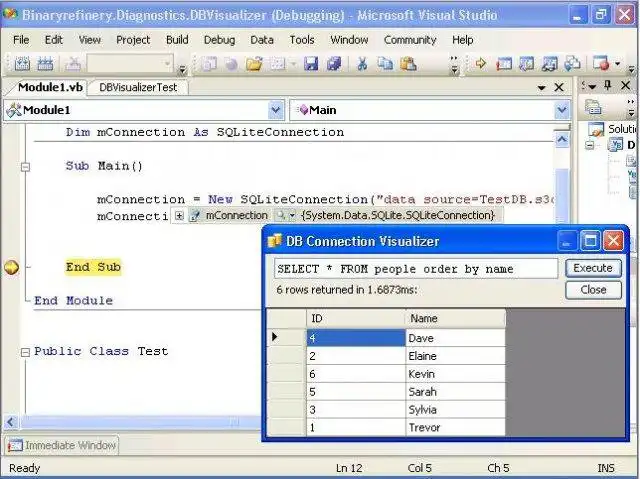Image resolution: width=640 pixels, height=479 pixels.
Task: Close the active document tab with X
Action: tap(559, 87)
